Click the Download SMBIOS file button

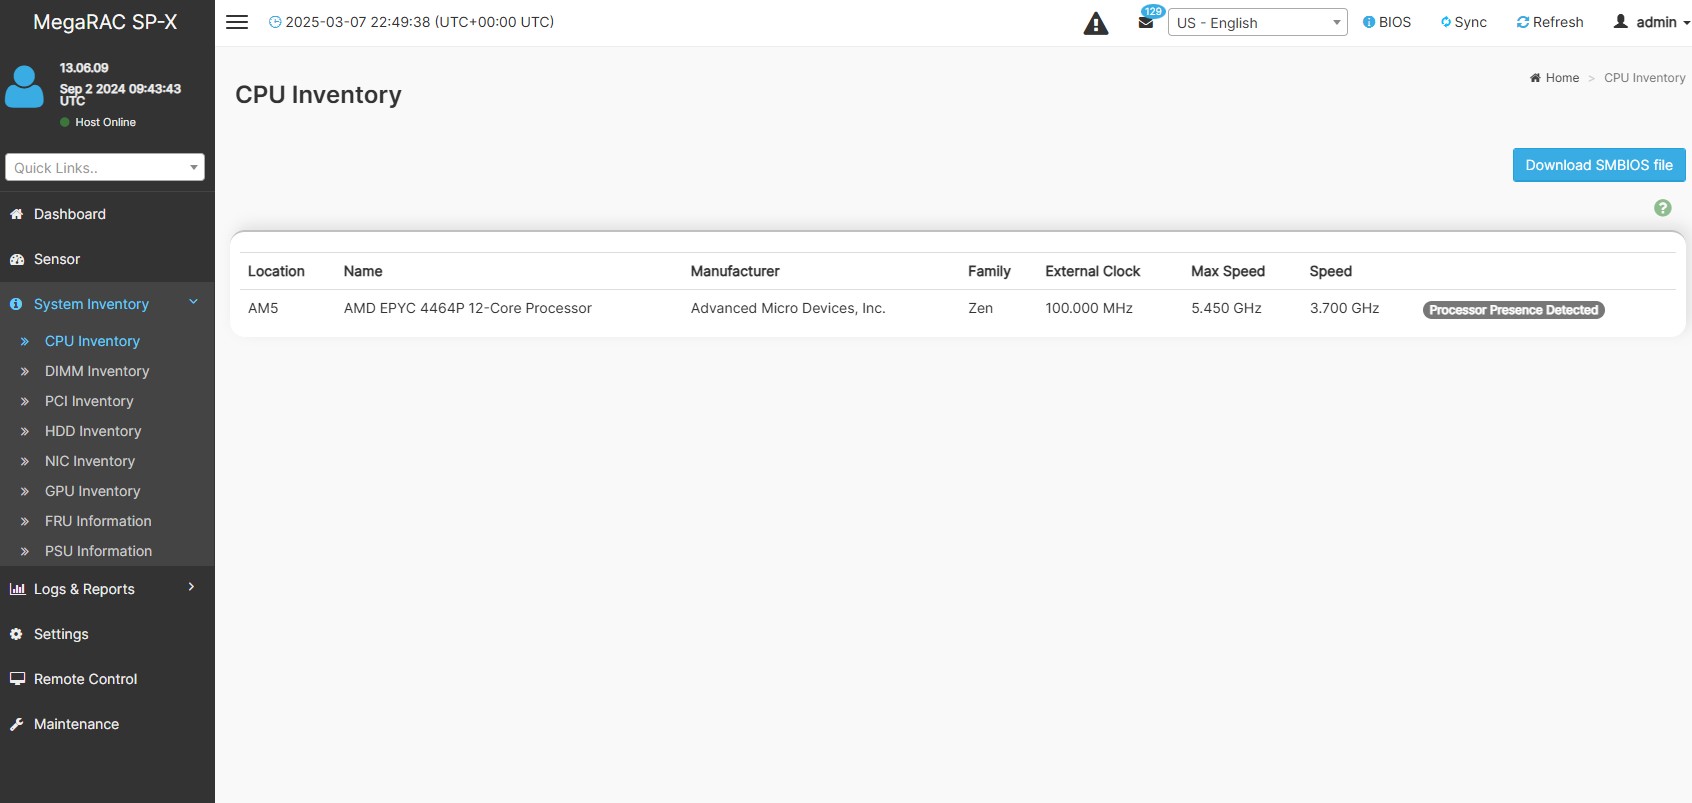[x=1598, y=165]
